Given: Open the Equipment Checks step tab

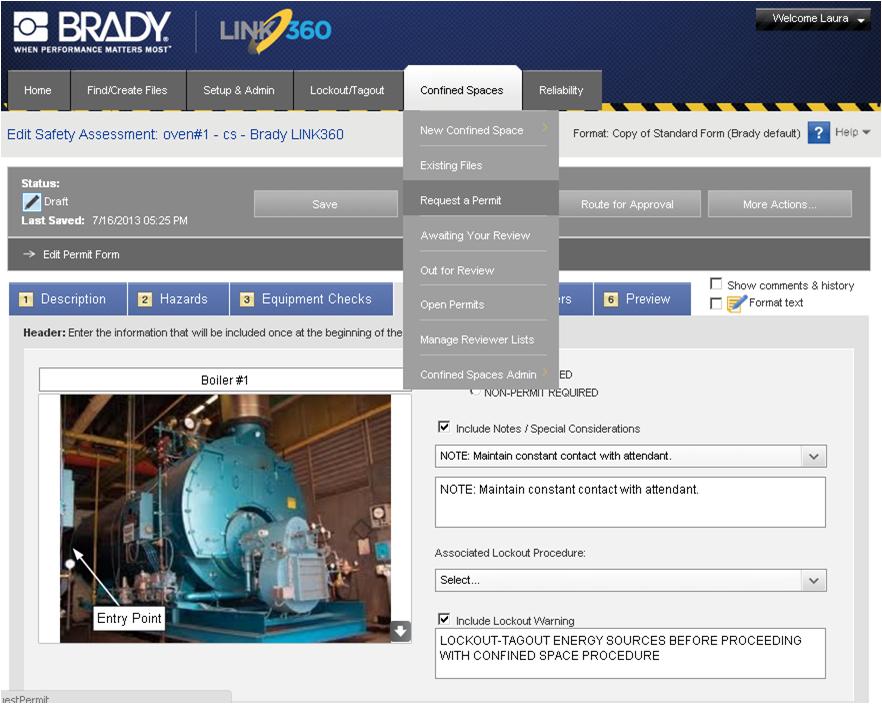Looking at the screenshot, I should pos(311,299).
